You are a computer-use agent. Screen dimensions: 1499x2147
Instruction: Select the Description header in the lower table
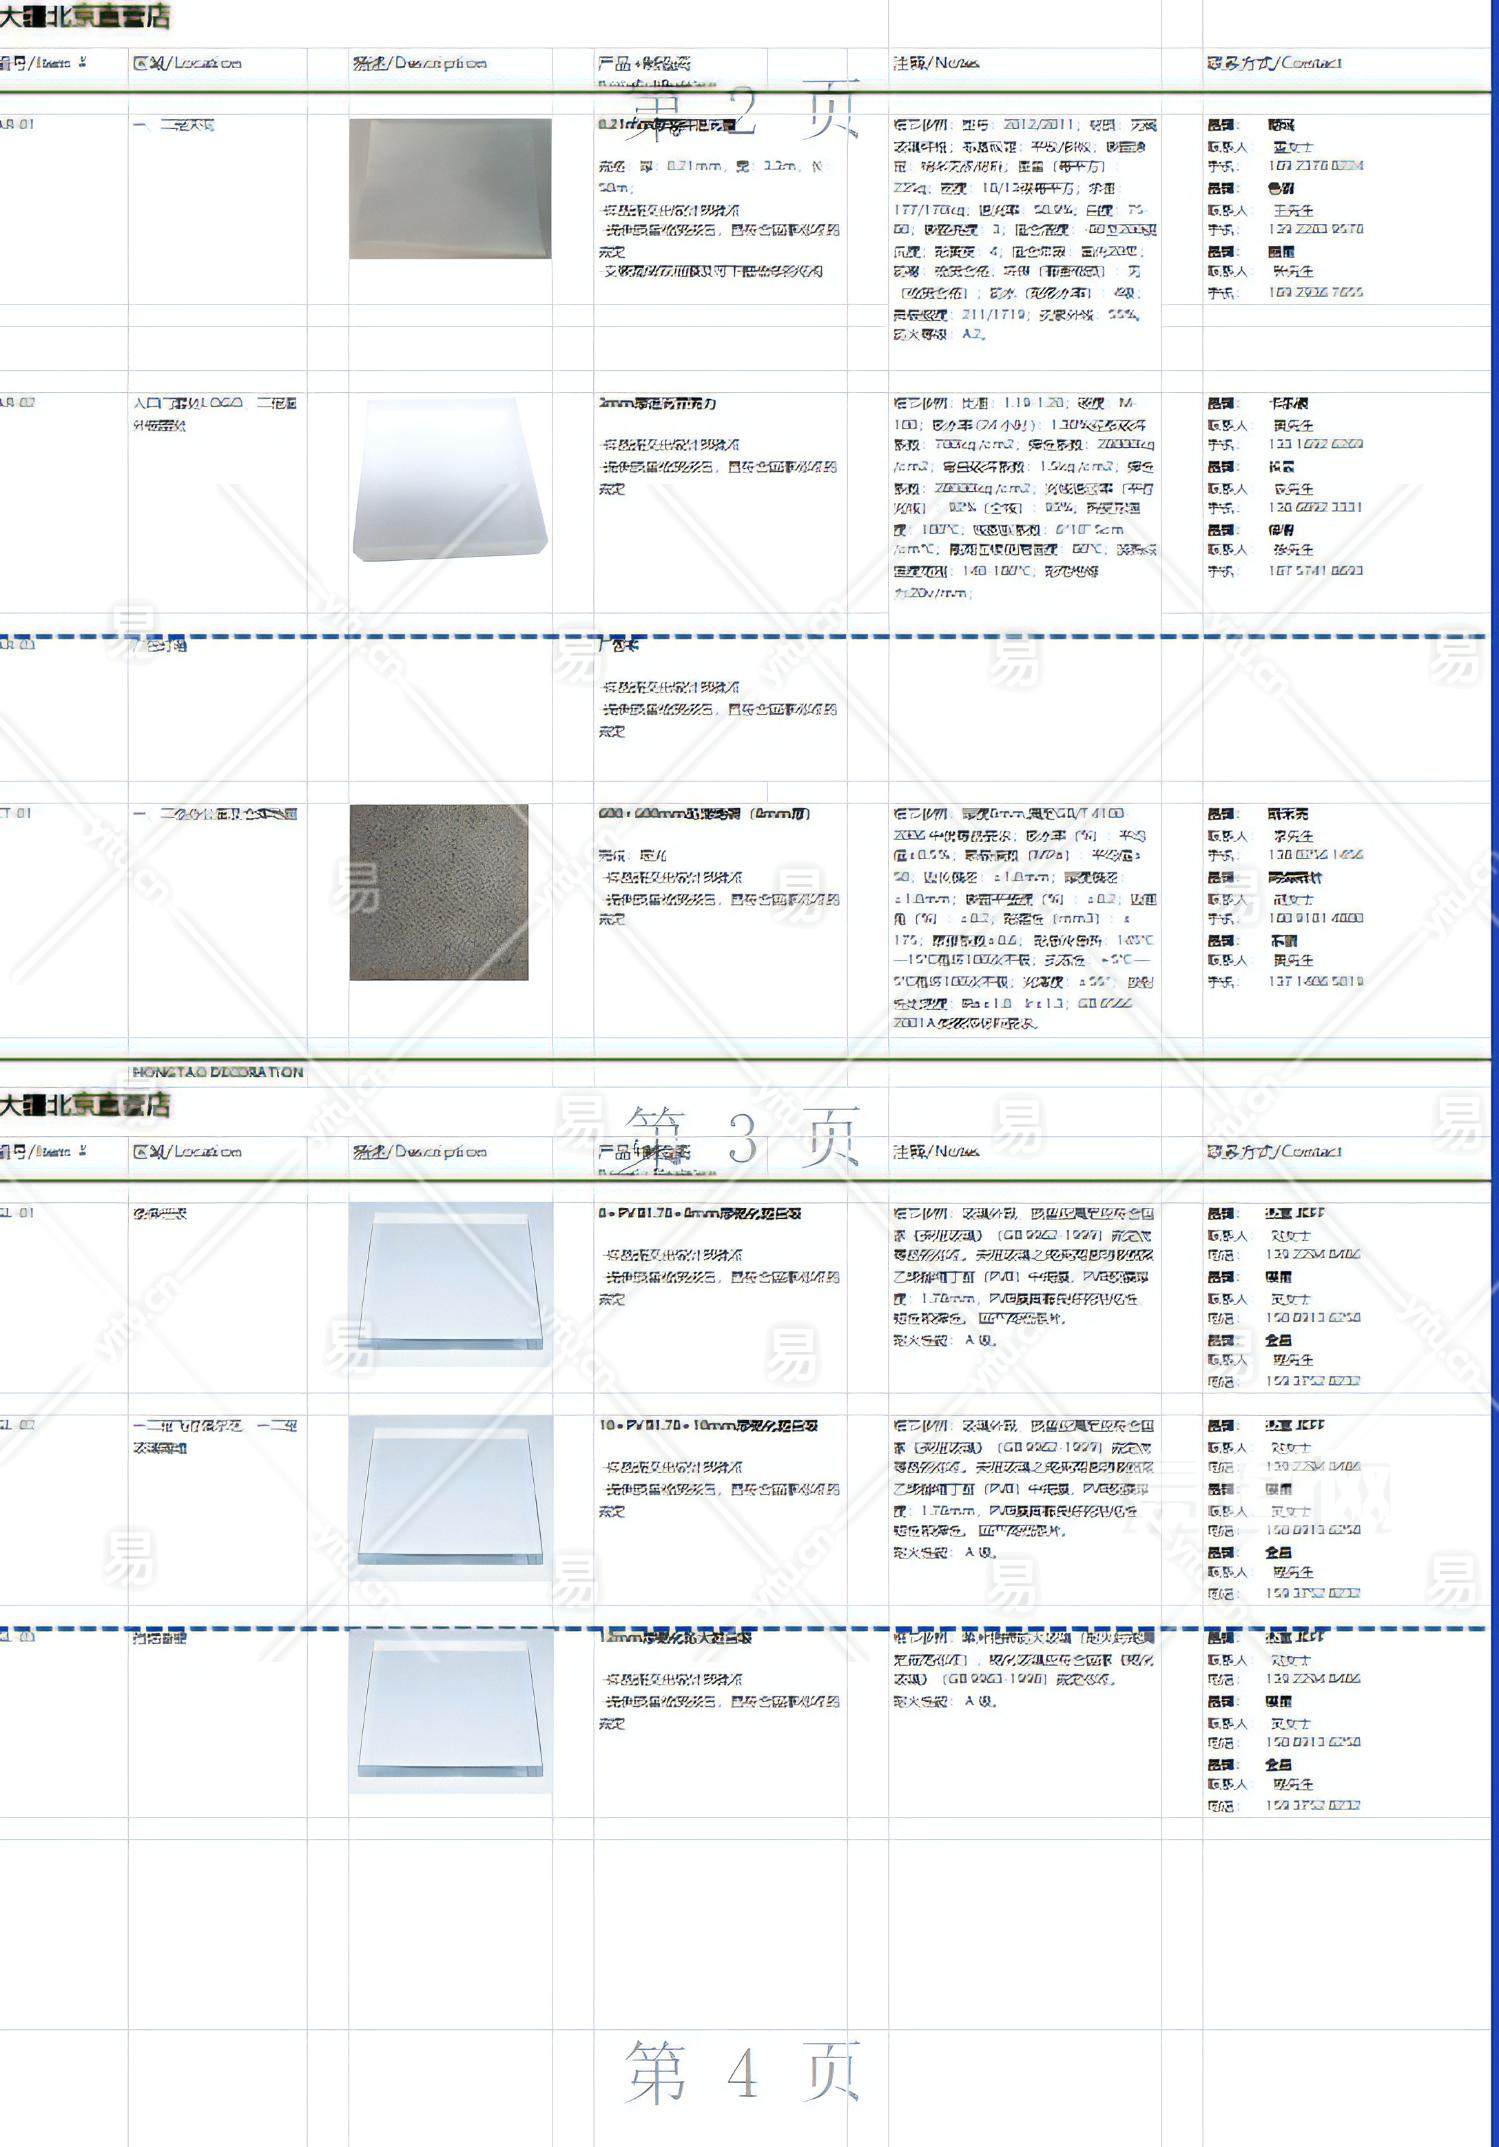click(420, 1151)
